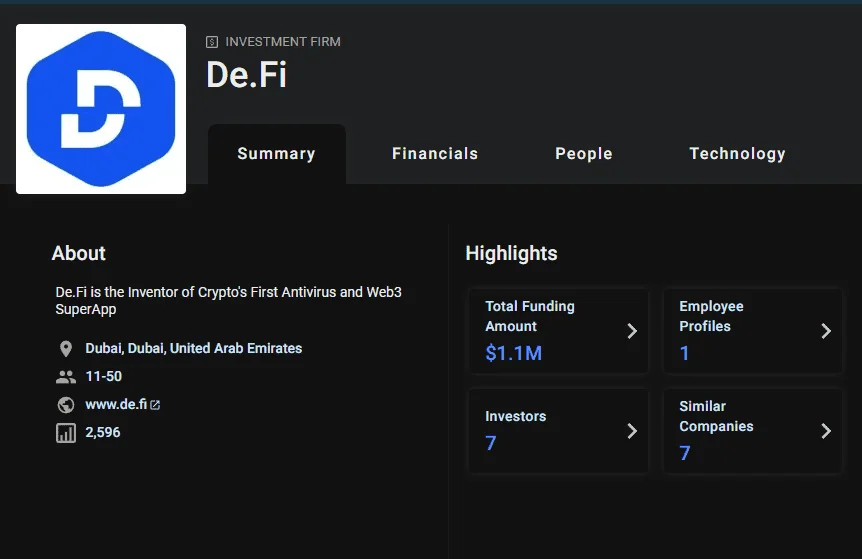Image resolution: width=862 pixels, height=559 pixels.
Task: Open the www.de.fi website link
Action: pos(116,405)
